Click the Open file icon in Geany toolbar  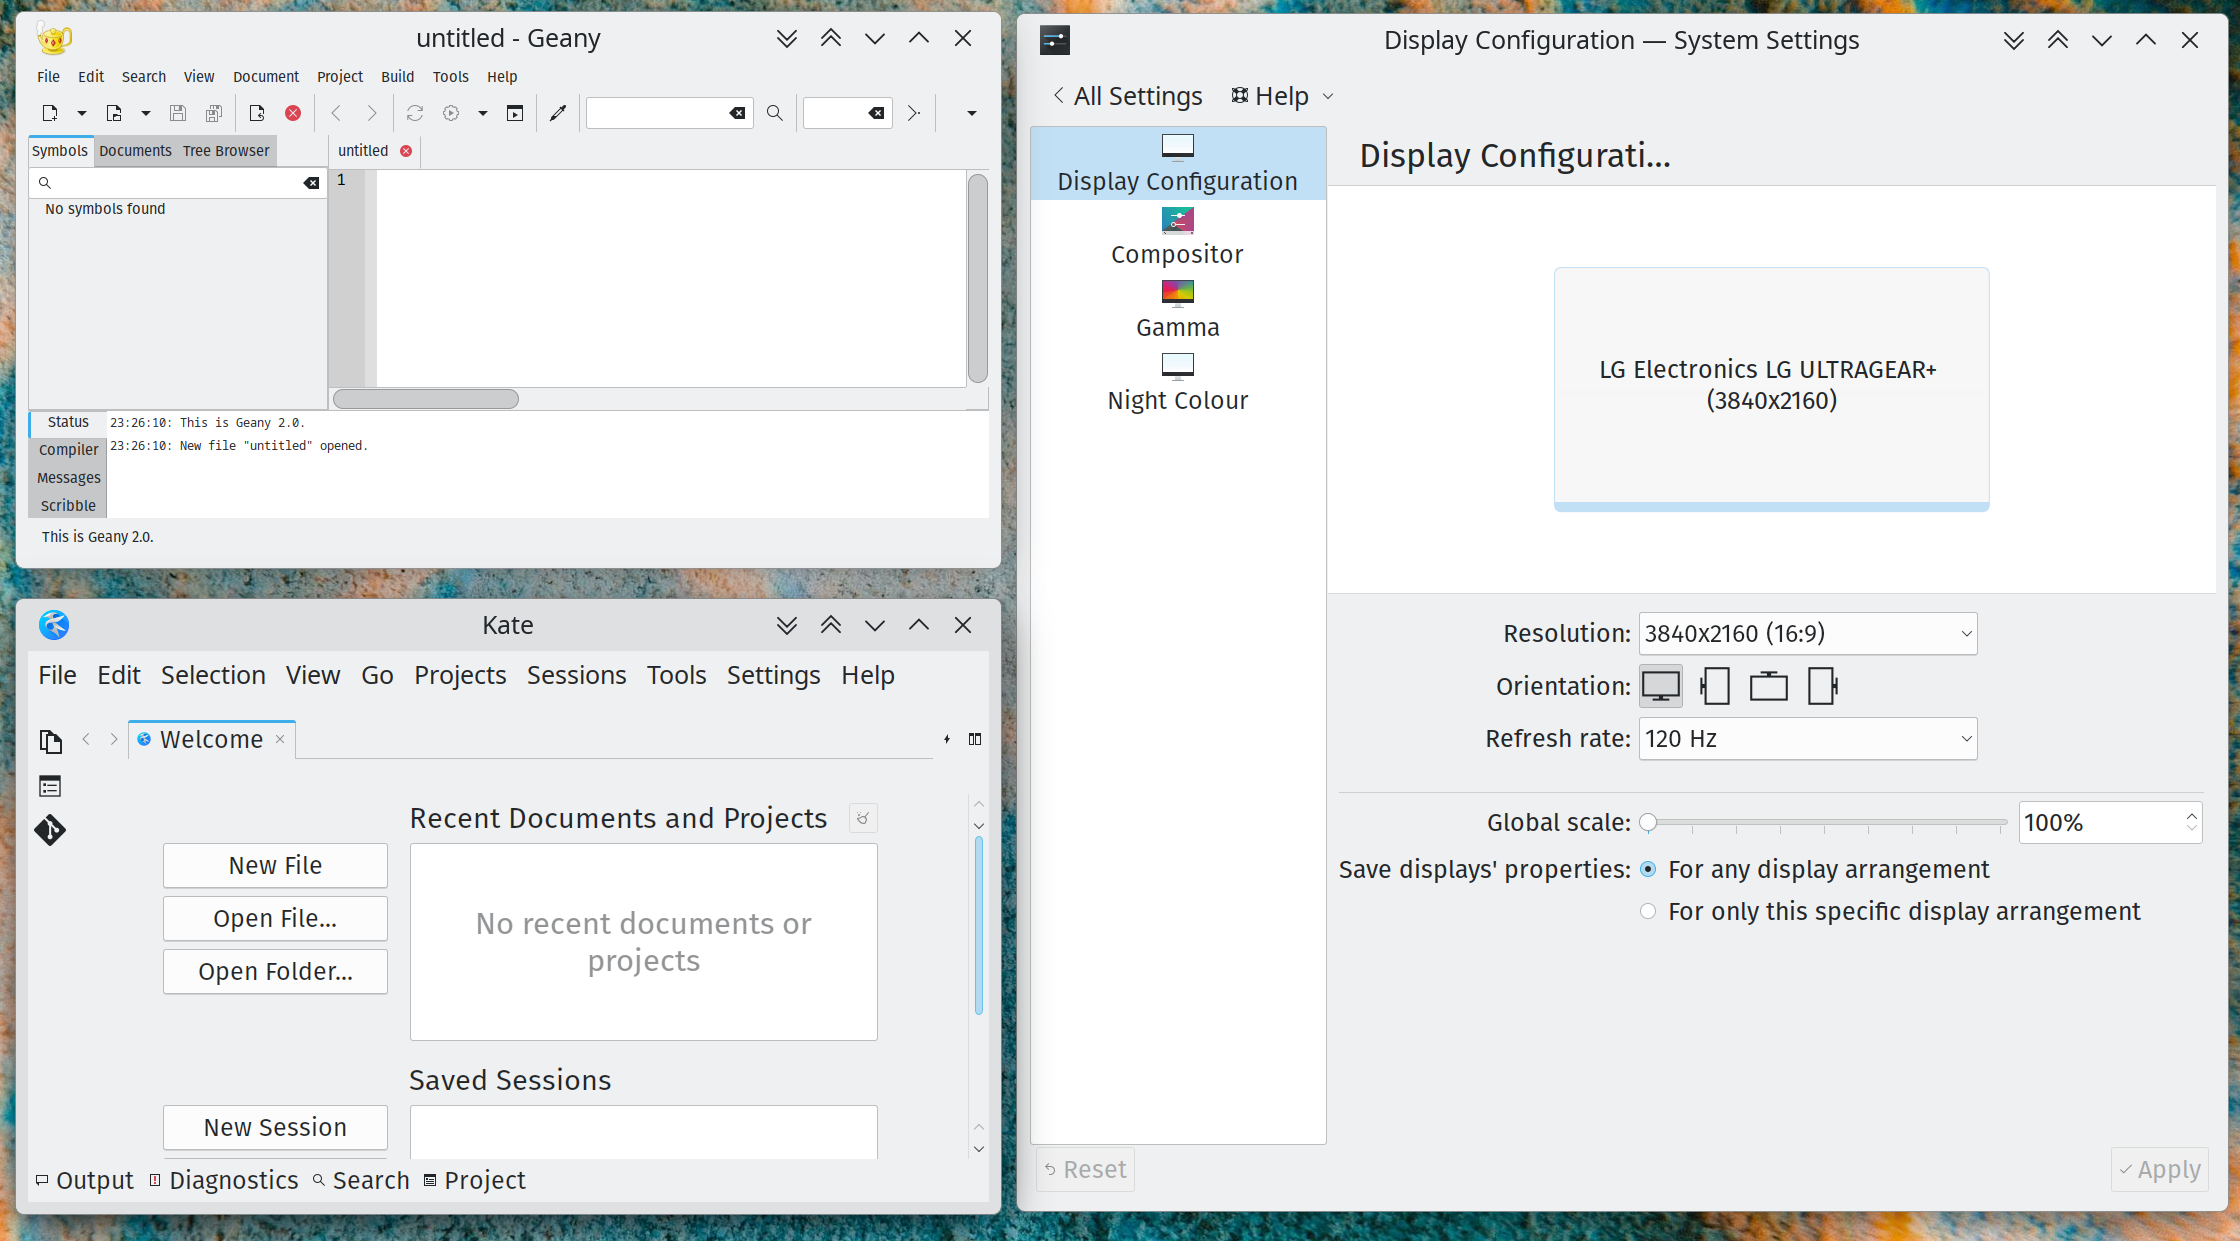pos(114,113)
